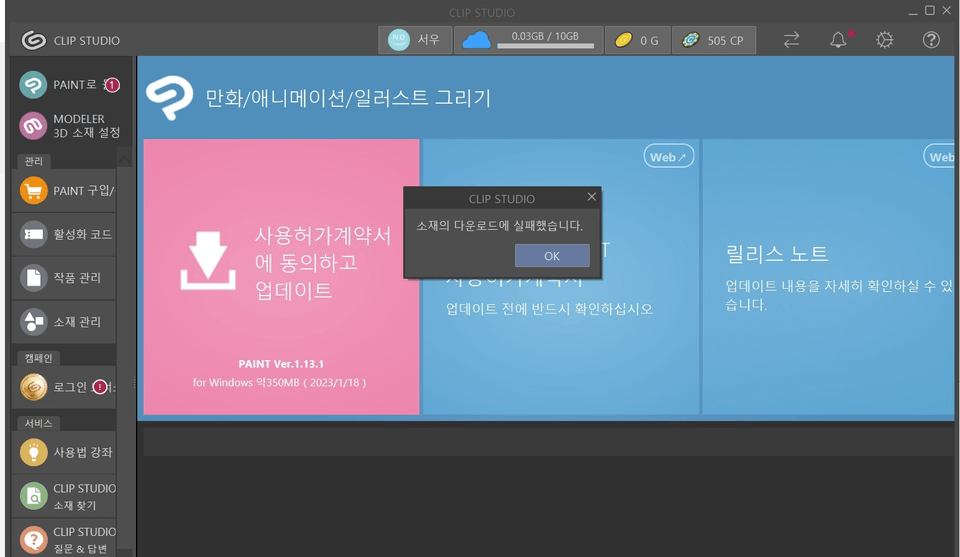Click the cloud storage usage icon
This screenshot has width=960, height=557.
point(476,40)
